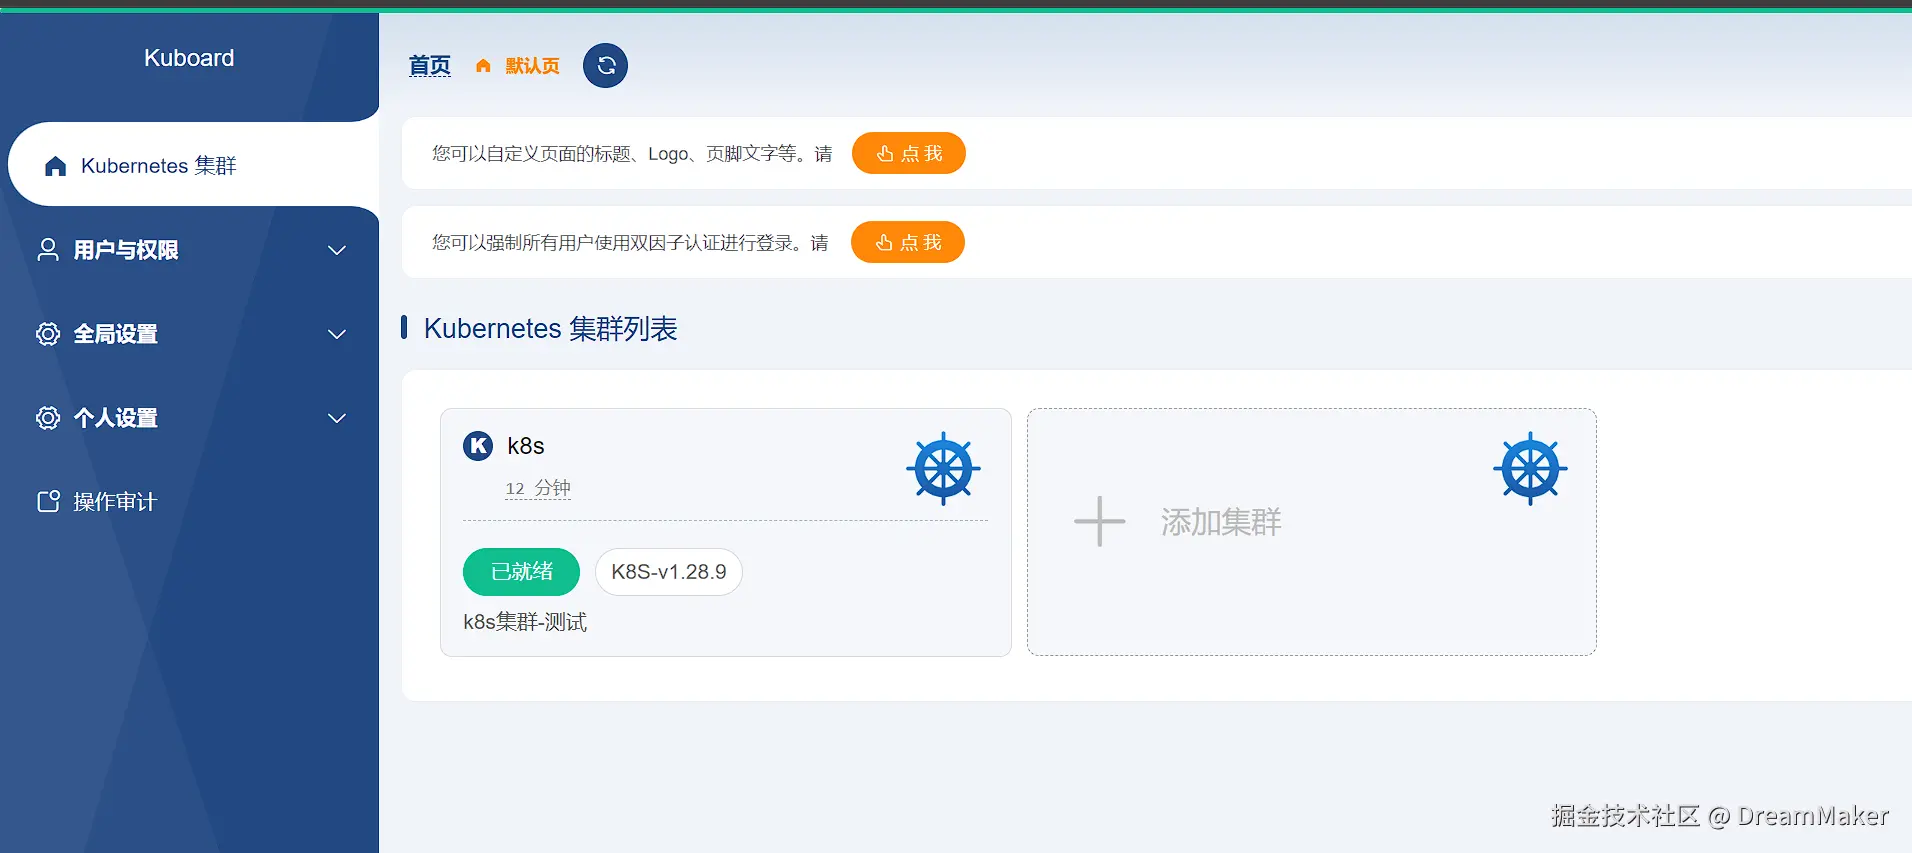This screenshot has width=1912, height=853.
Task: Click the plus icon to add a cluster
Action: point(1100,521)
